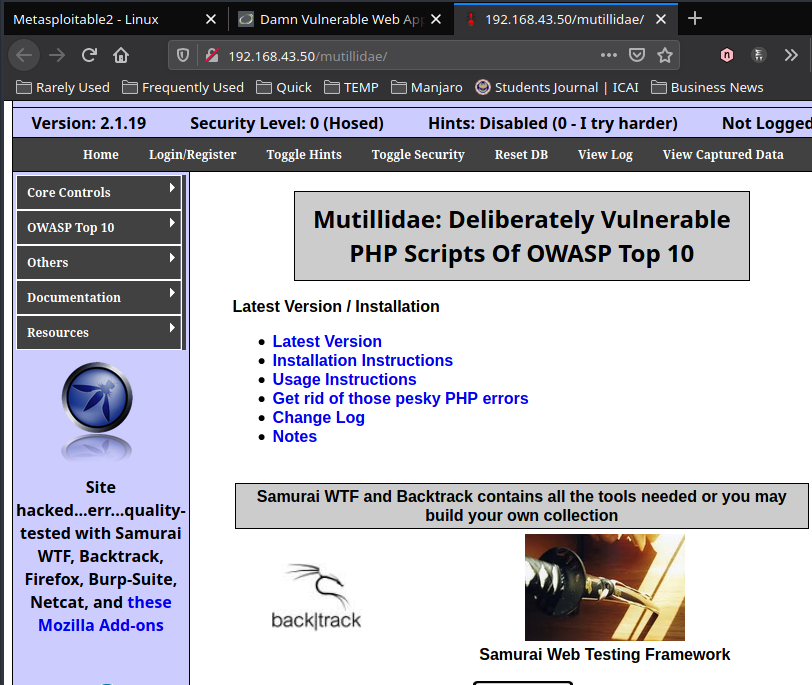Open the Notes link
This screenshot has height=685, width=812.
pos(295,436)
